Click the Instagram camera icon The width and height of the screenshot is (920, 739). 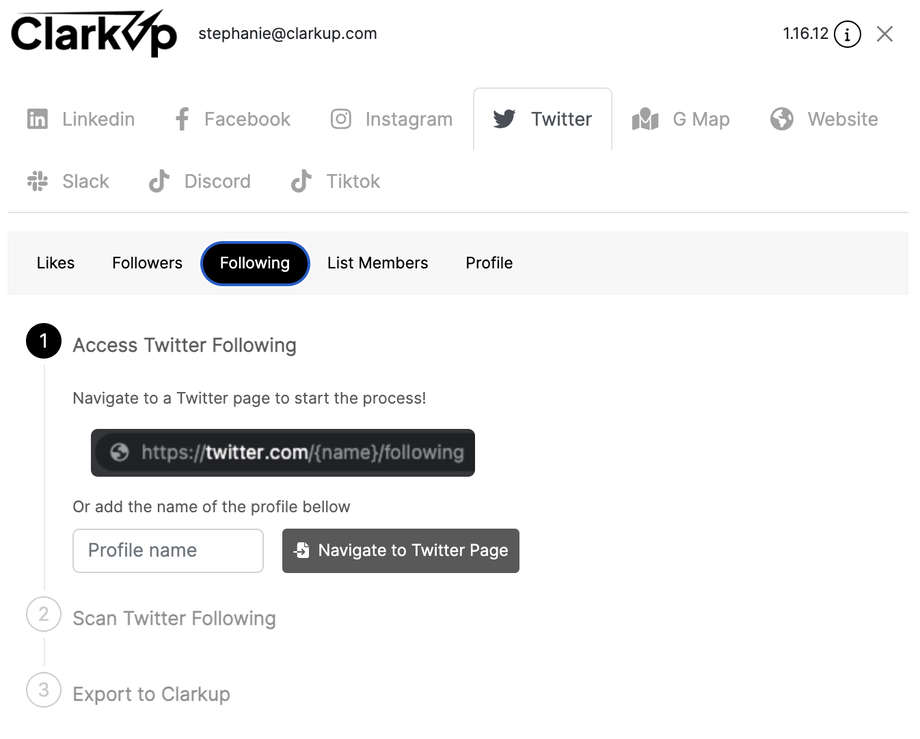(341, 120)
